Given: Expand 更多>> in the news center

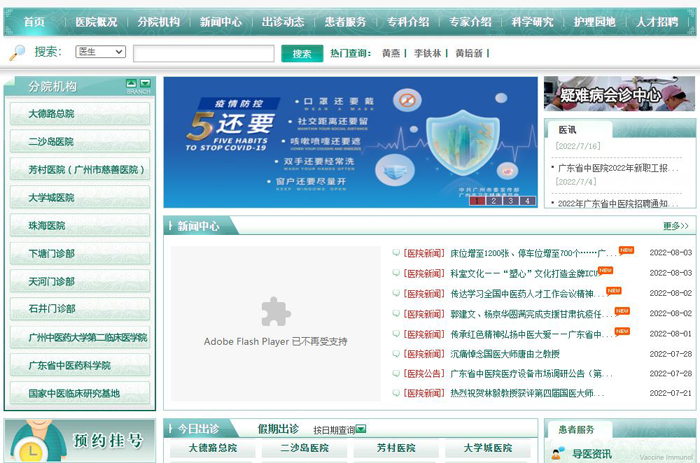Looking at the screenshot, I should pos(676,226).
